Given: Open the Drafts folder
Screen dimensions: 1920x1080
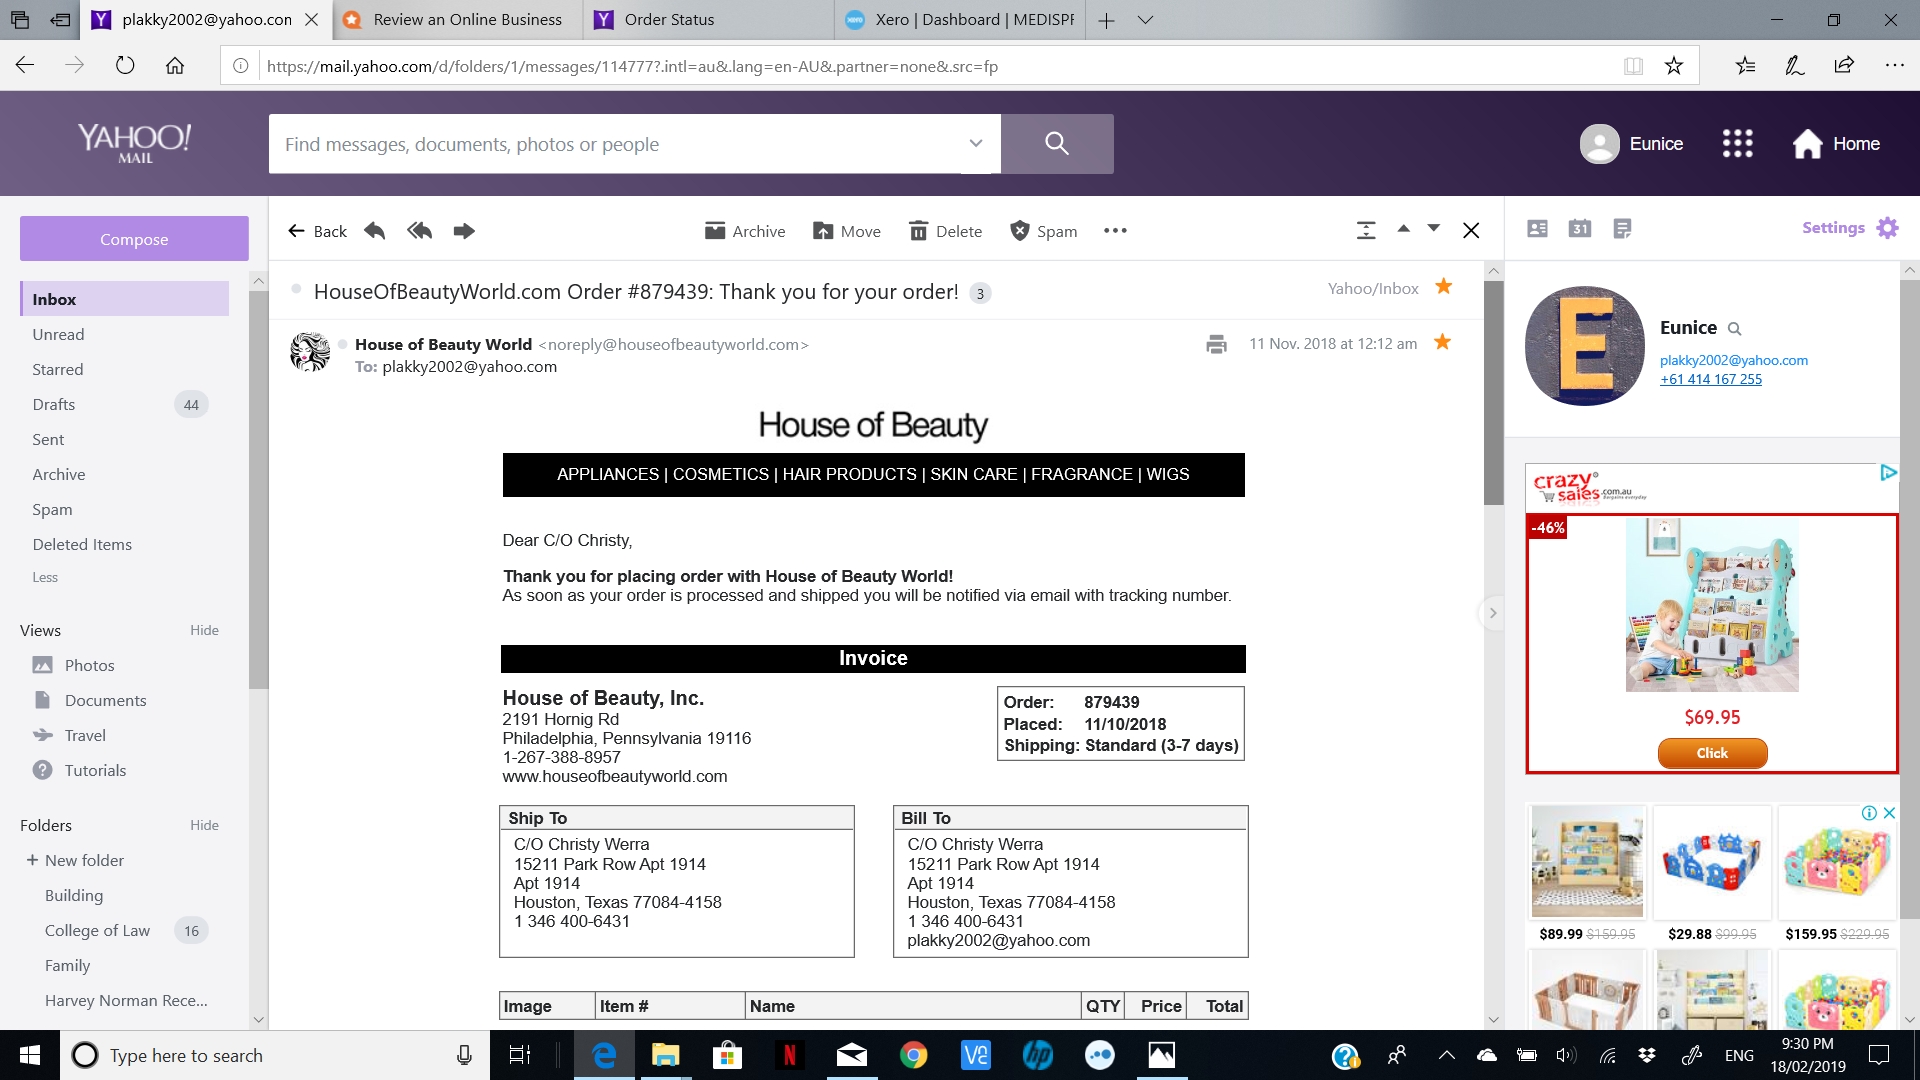Looking at the screenshot, I should (53, 404).
